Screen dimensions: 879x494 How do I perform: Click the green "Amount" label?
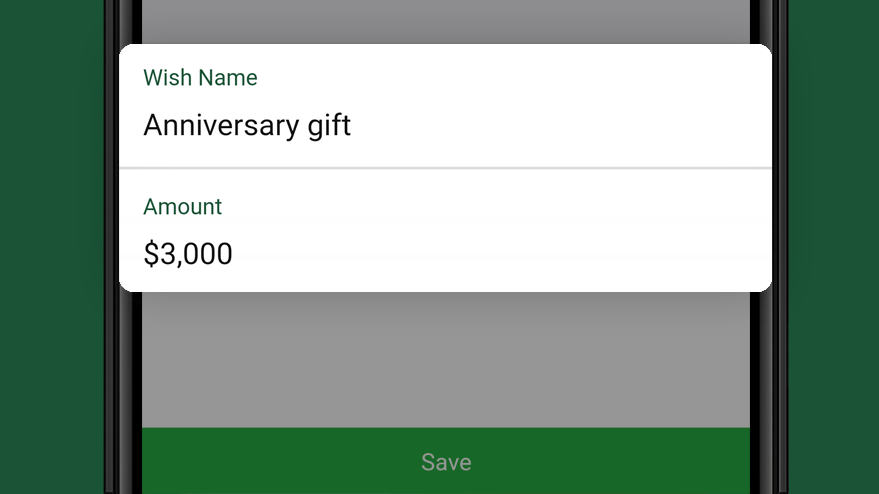(x=182, y=207)
